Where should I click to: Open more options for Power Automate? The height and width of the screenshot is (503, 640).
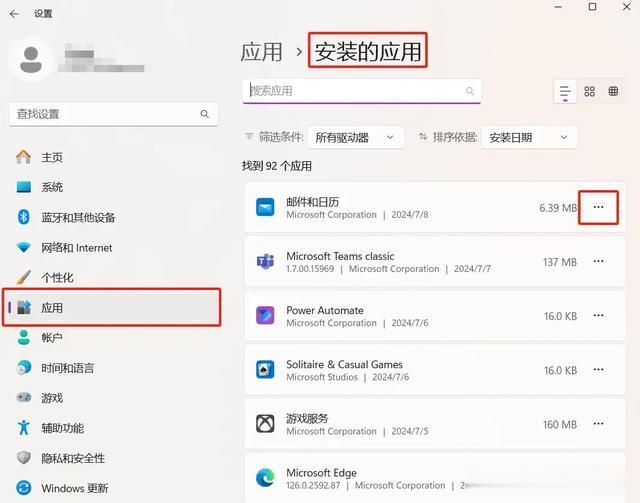point(598,316)
